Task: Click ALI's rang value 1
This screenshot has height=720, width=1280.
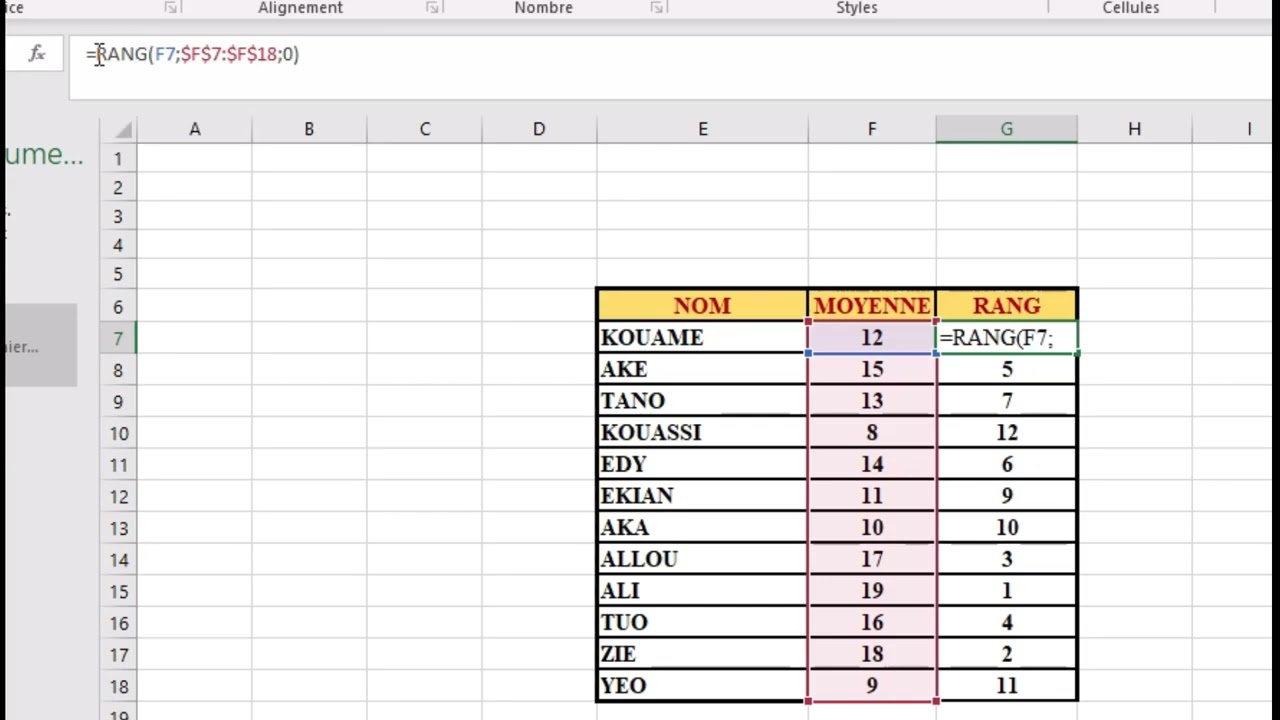Action: (1007, 591)
